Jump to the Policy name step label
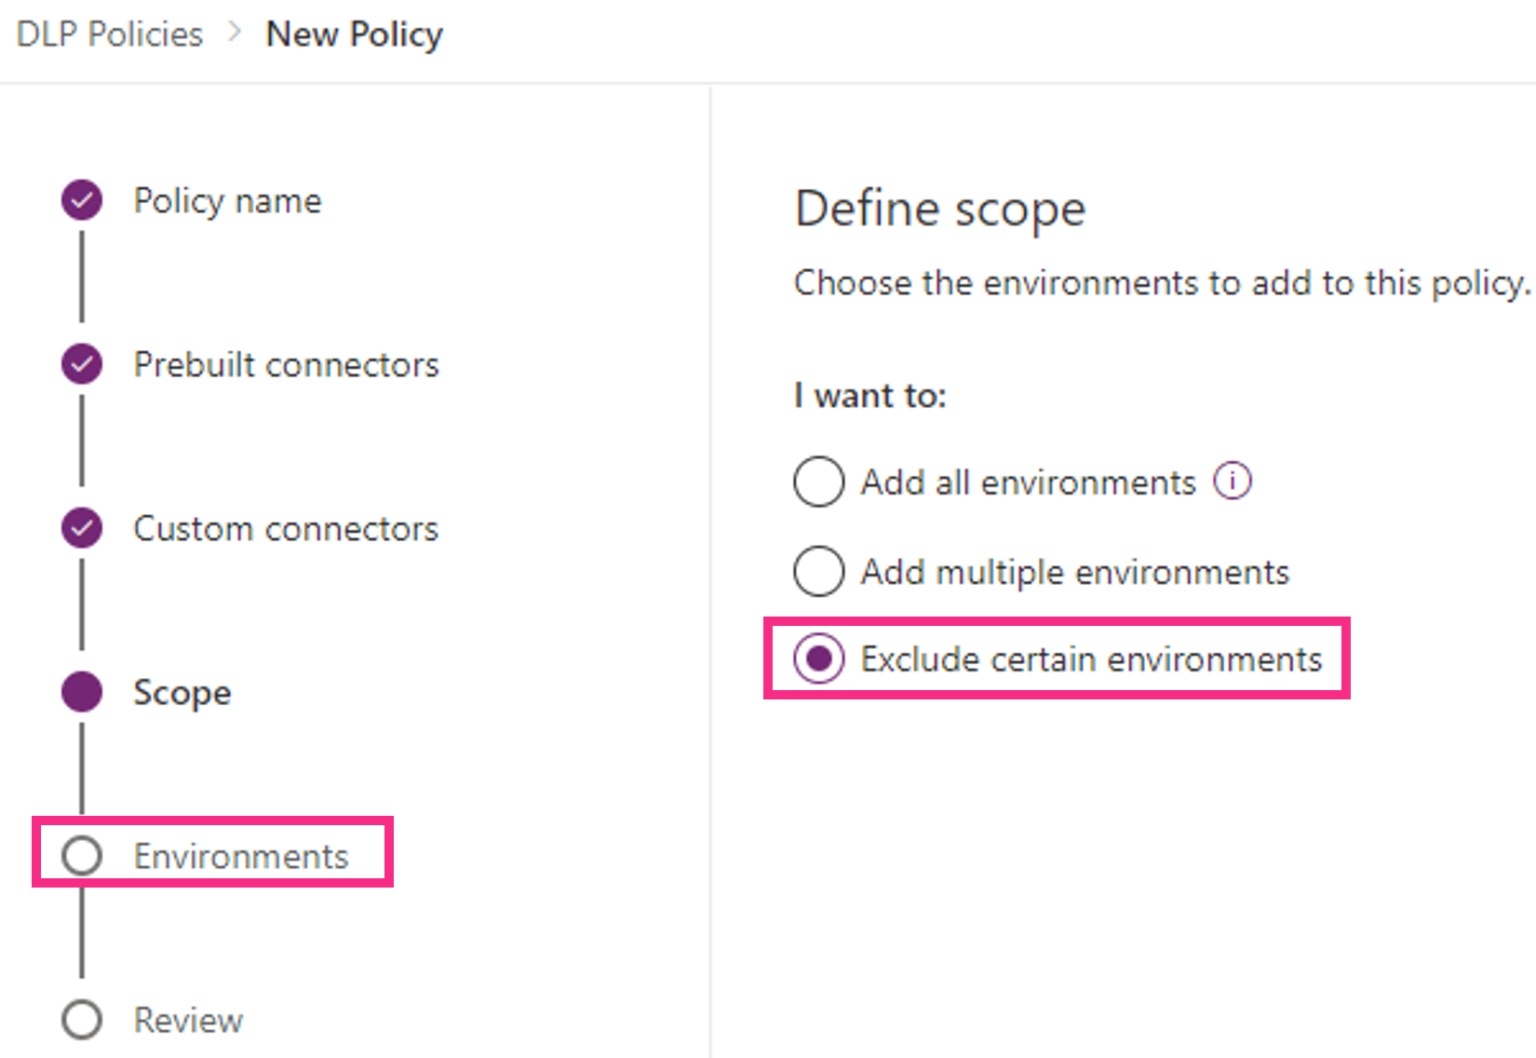 click(x=228, y=201)
